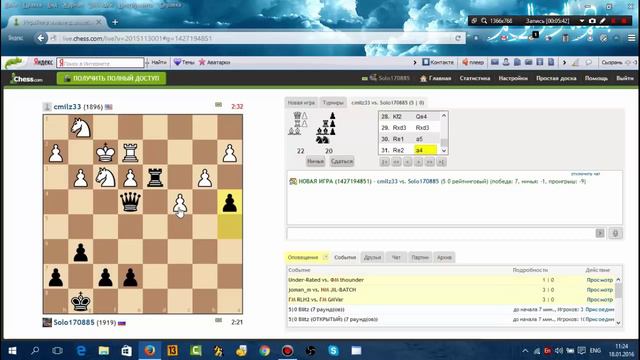This screenshot has width=640, height=360.
Task: Expand the toolbar overflow chevron before Контакты
Action: 415,62
